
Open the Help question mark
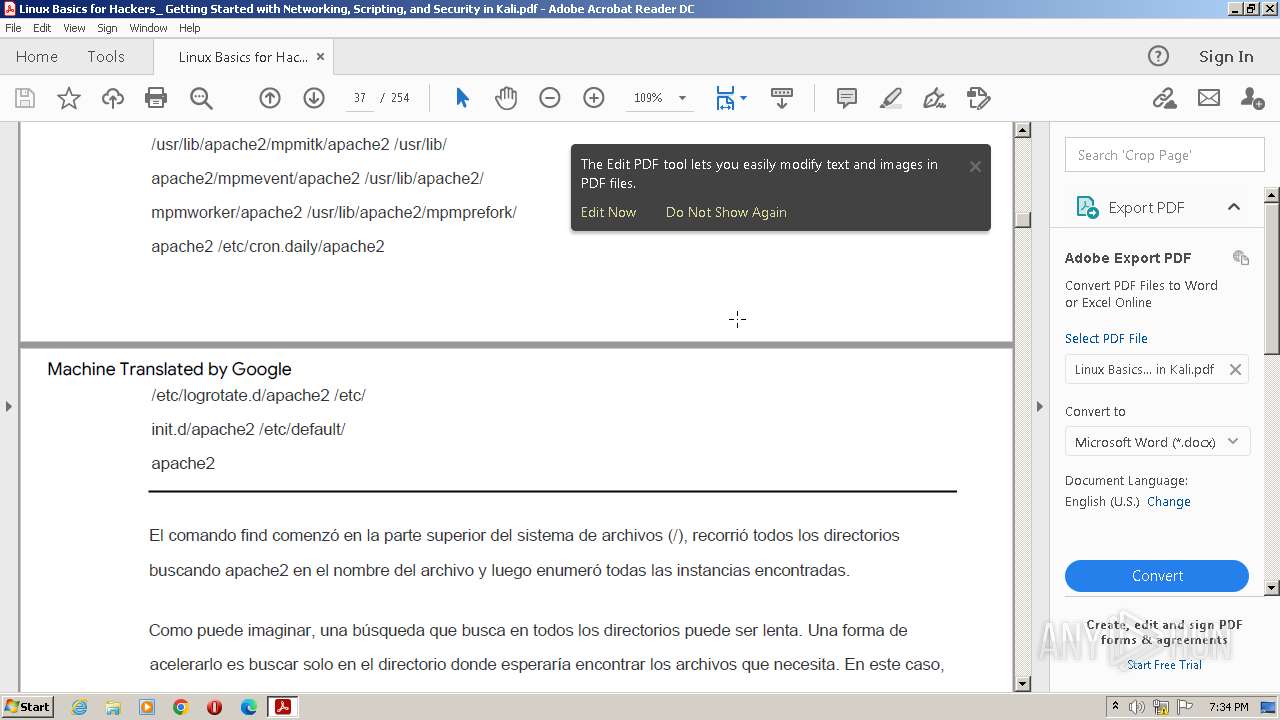click(x=1158, y=56)
